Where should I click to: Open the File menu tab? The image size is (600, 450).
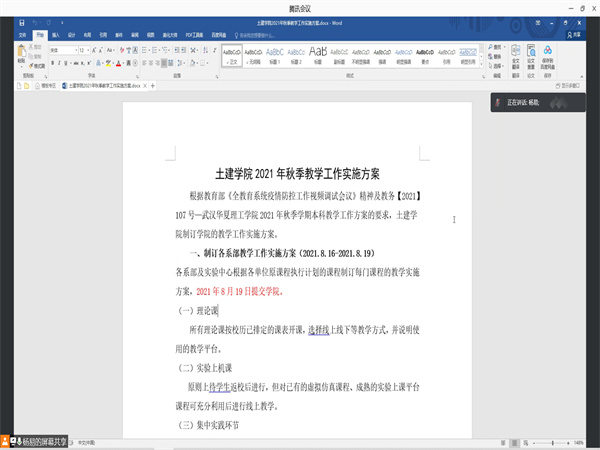(x=21, y=34)
